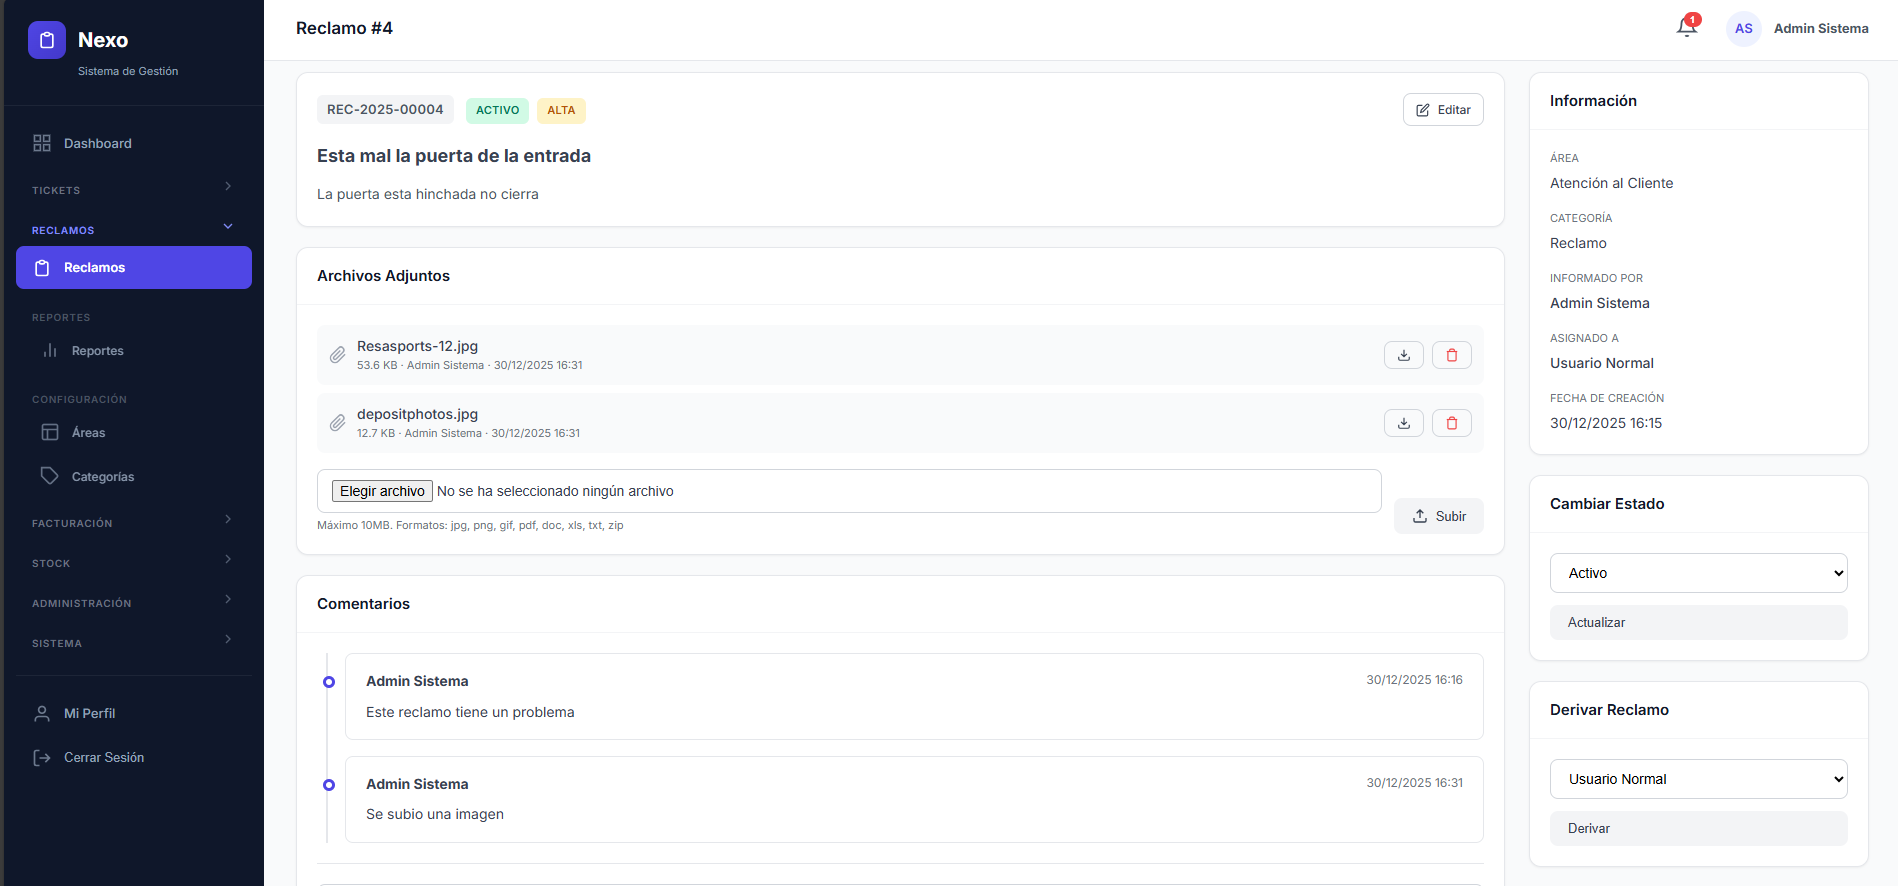Download the depositphotos.jpg file
The image size is (1898, 886).
tap(1403, 423)
